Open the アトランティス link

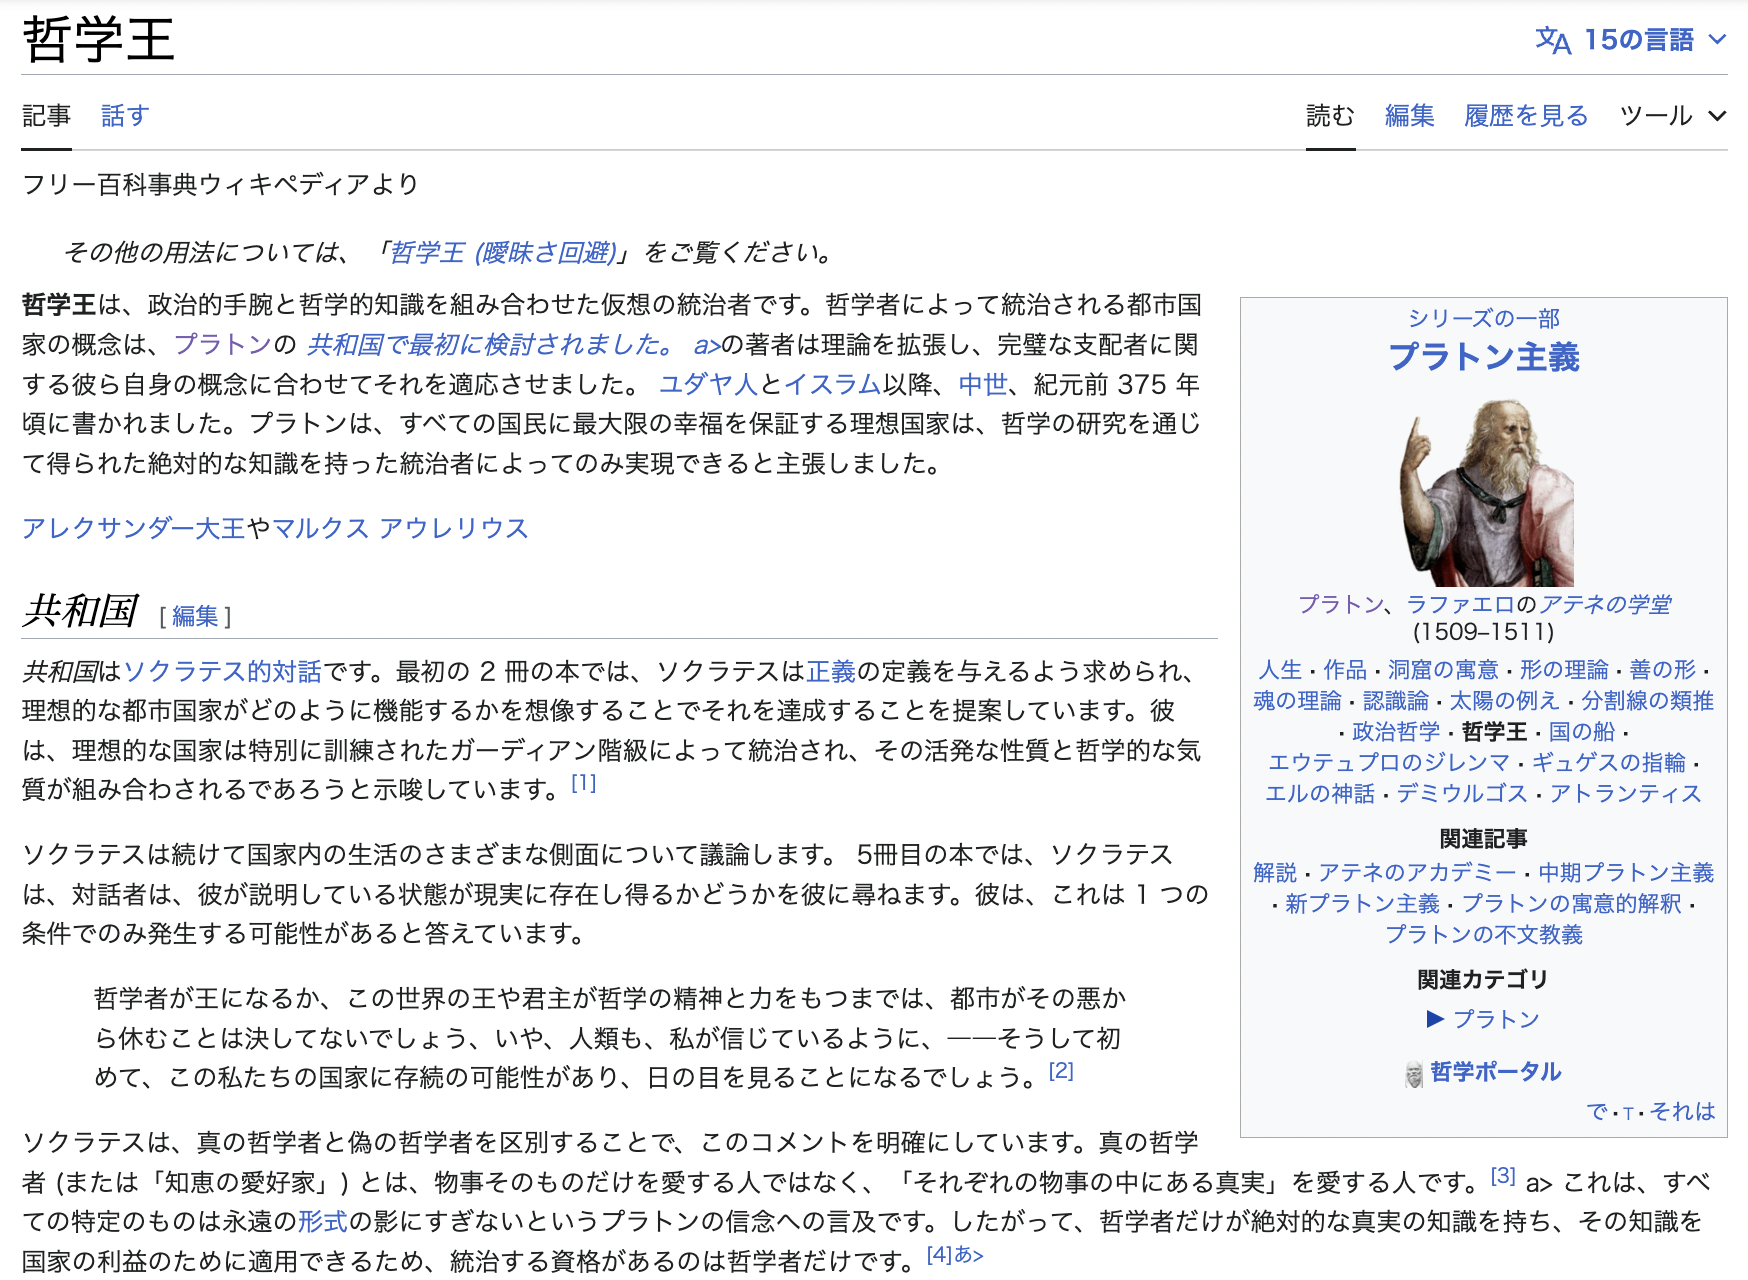pyautogui.click(x=1625, y=793)
